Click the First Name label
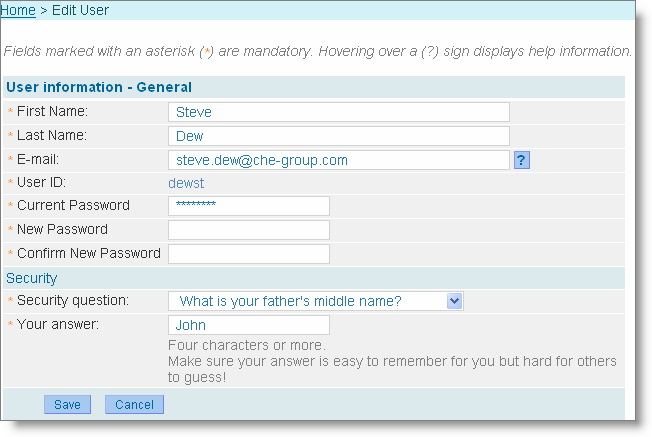The image size is (652, 437). [52, 111]
